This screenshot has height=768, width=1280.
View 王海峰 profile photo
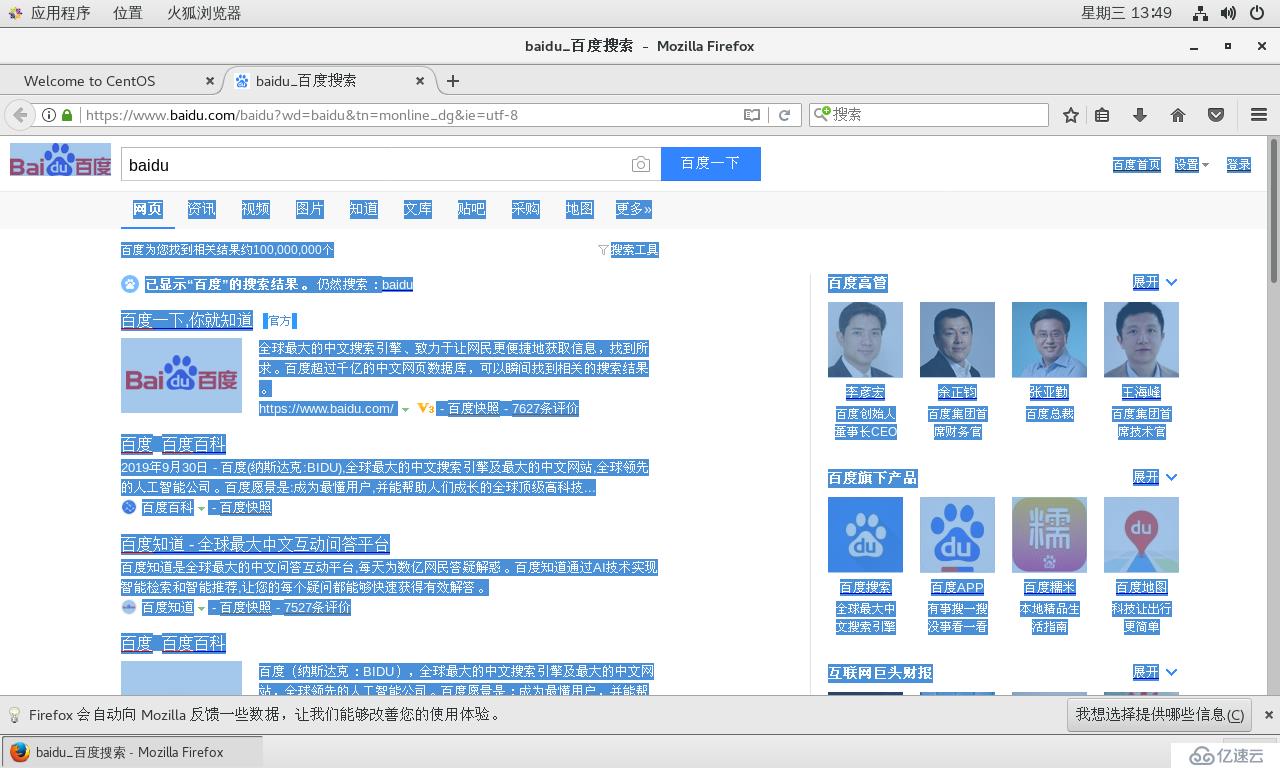[x=1141, y=339]
